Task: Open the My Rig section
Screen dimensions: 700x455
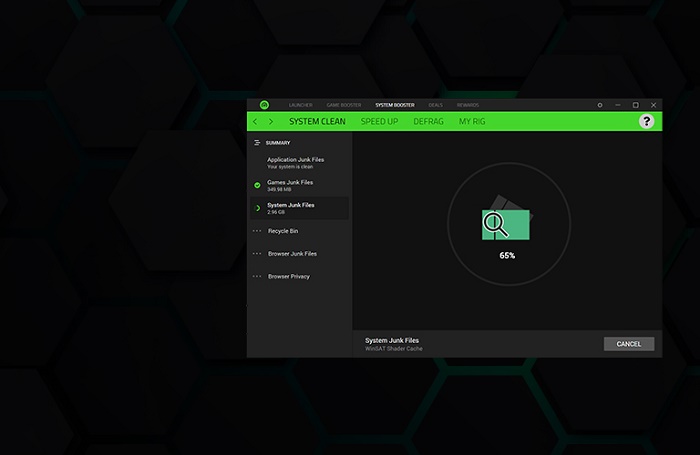Action: [472, 122]
